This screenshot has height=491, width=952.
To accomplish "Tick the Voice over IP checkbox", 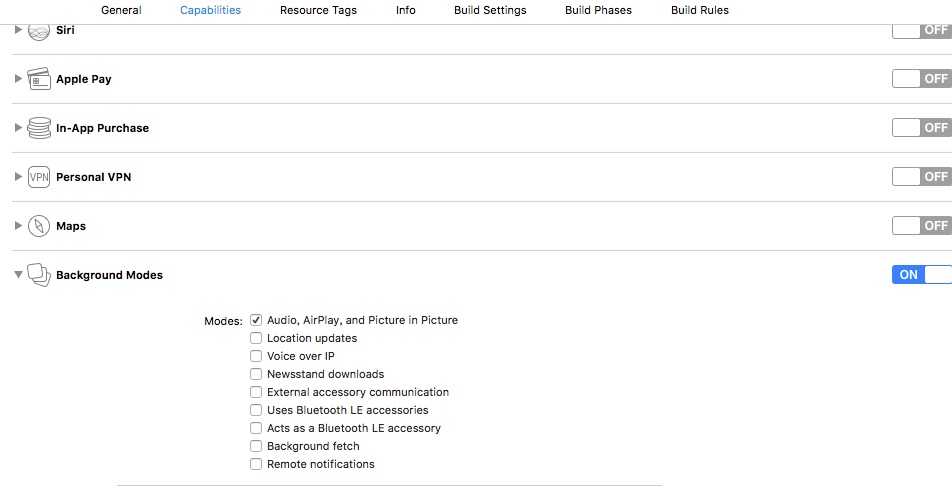I will 256,356.
